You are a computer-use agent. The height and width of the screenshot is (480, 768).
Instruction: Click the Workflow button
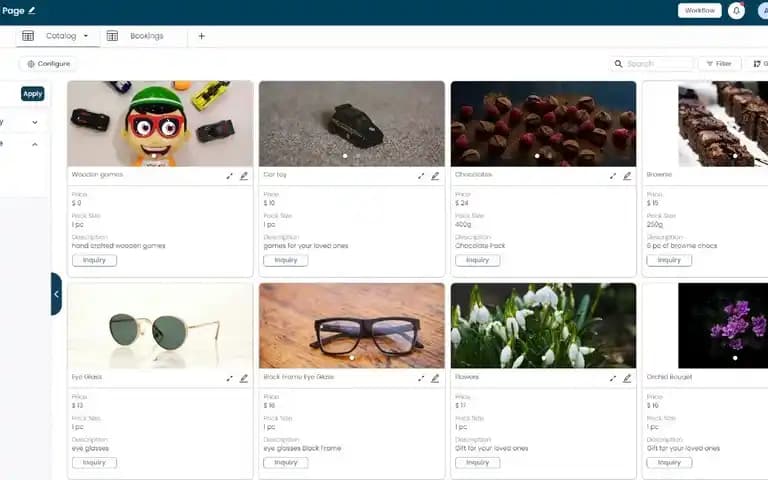click(699, 10)
